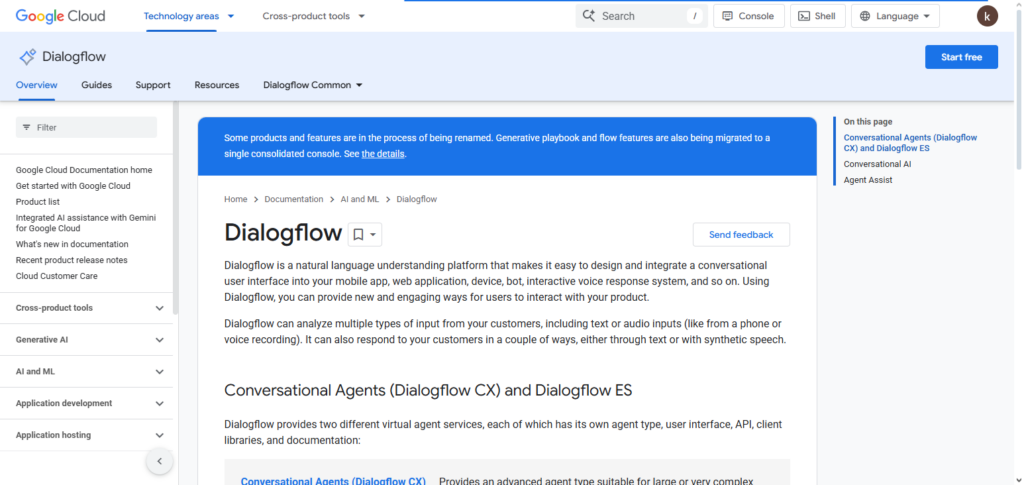Click the Console button icon
This screenshot has height=485, width=1024.
click(x=728, y=16)
